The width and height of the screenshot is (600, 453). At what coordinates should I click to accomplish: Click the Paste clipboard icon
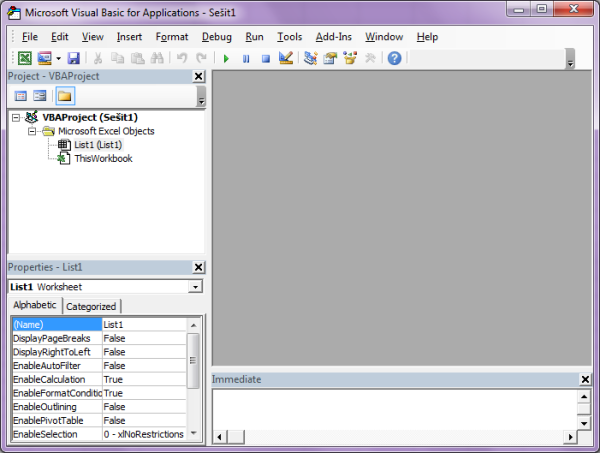[138, 58]
